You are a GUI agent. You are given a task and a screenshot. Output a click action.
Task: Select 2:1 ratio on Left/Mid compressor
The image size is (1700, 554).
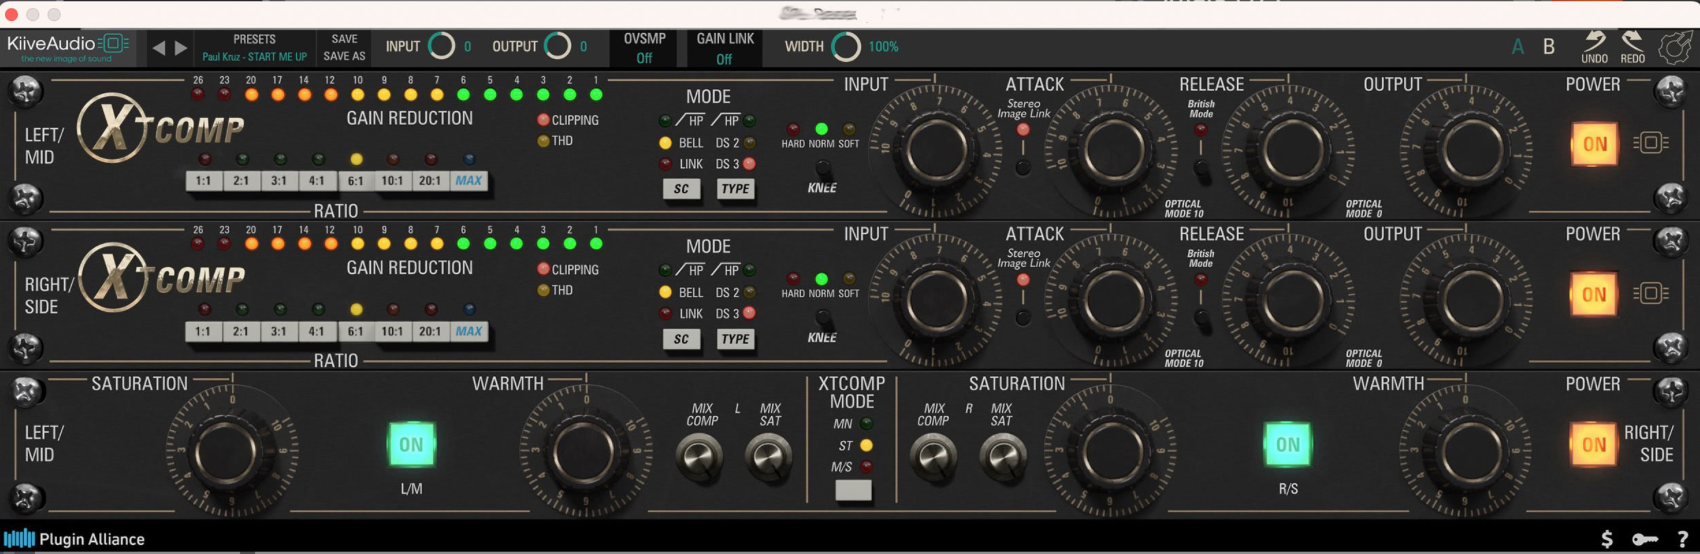[x=241, y=181]
